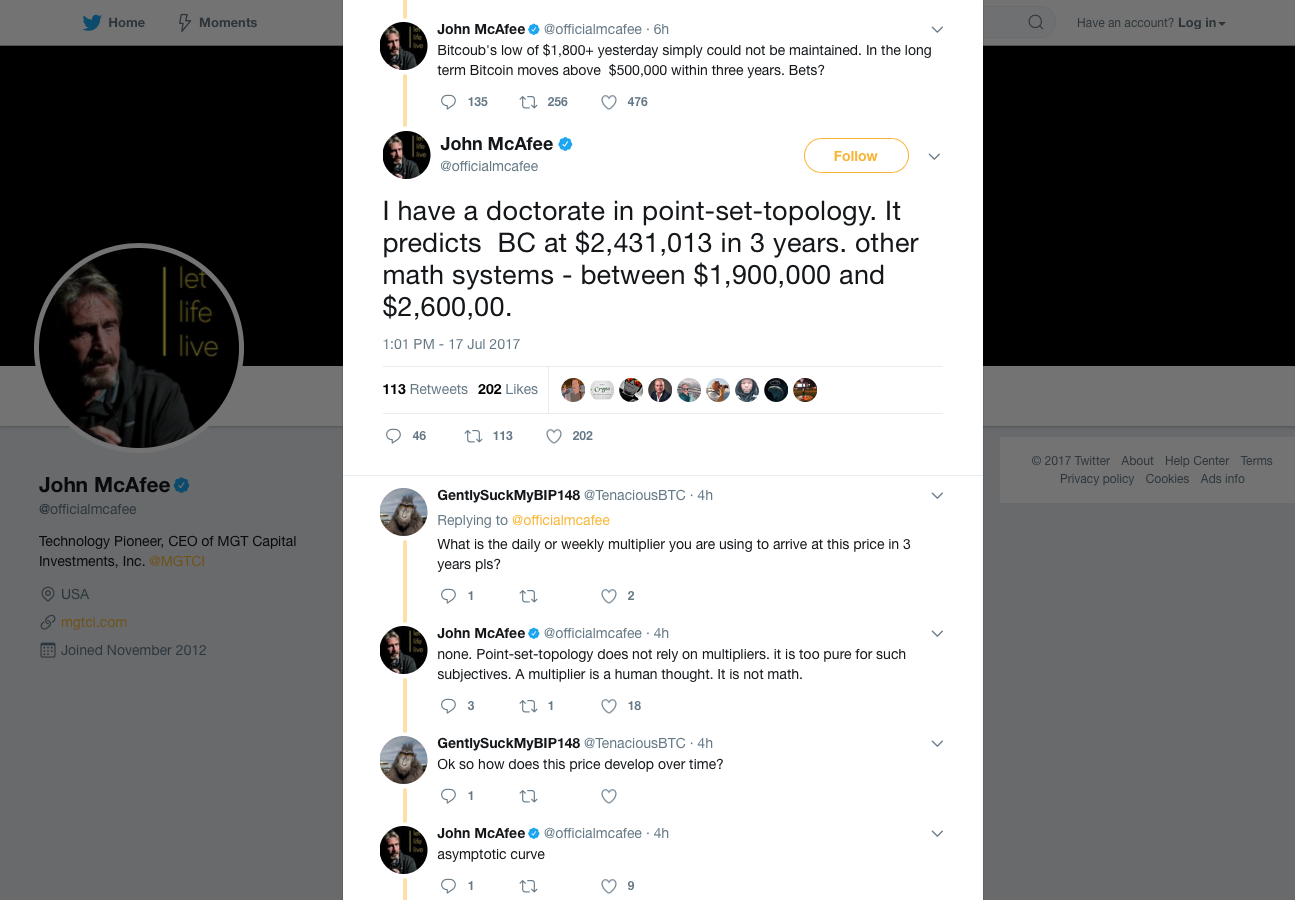Open the tweet timestamp '1:01 PM - 17 Jul 2017'
The height and width of the screenshot is (900, 1295).
pos(451,343)
